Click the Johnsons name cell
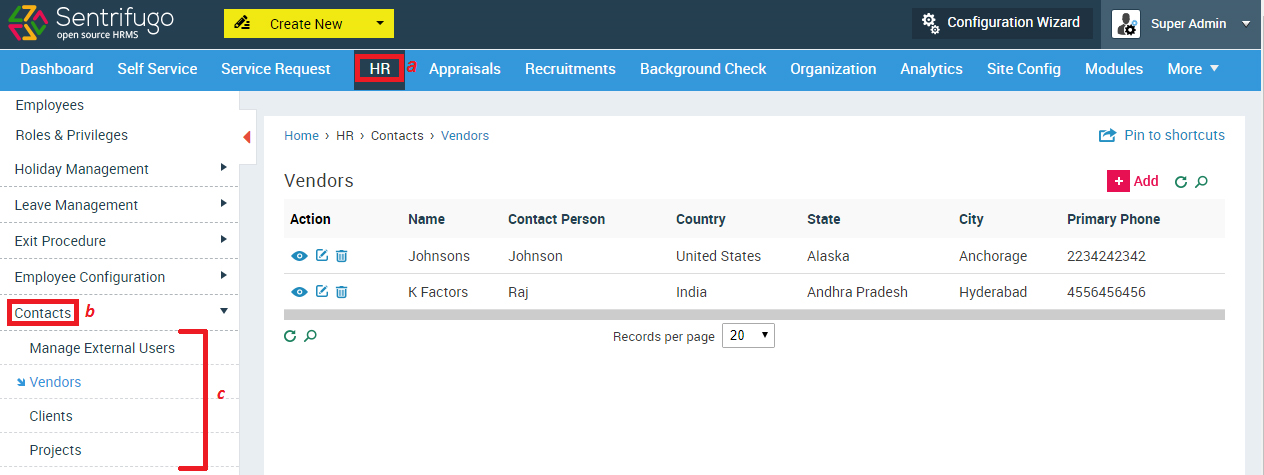This screenshot has height=475, width=1264. click(439, 256)
